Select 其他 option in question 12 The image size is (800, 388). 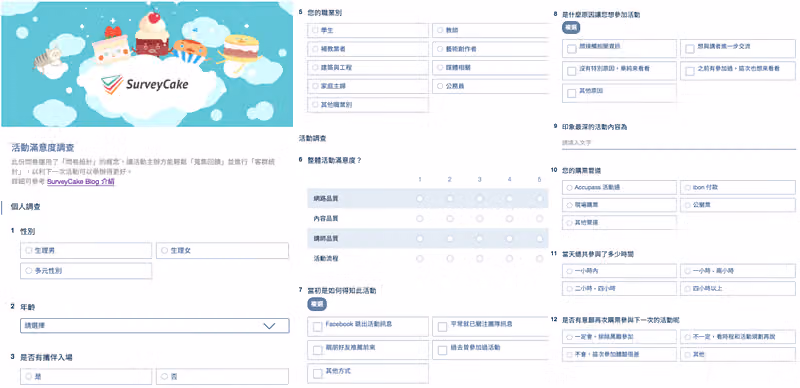click(x=738, y=354)
